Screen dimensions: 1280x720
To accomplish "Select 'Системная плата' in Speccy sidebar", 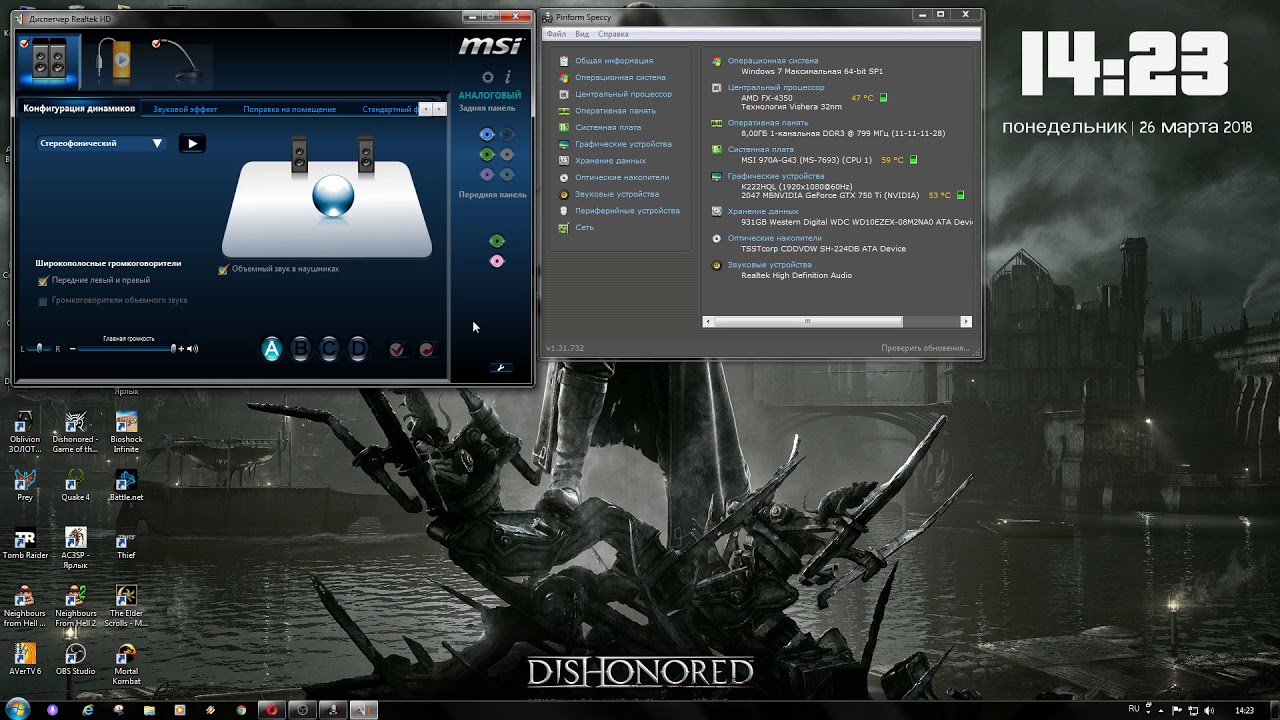I will [x=608, y=127].
